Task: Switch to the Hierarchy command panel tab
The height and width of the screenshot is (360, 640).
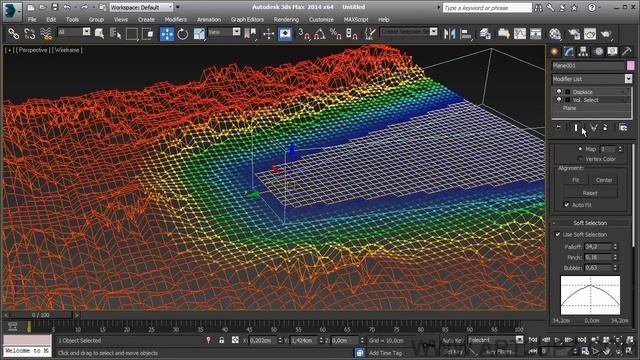Action: 583,51
